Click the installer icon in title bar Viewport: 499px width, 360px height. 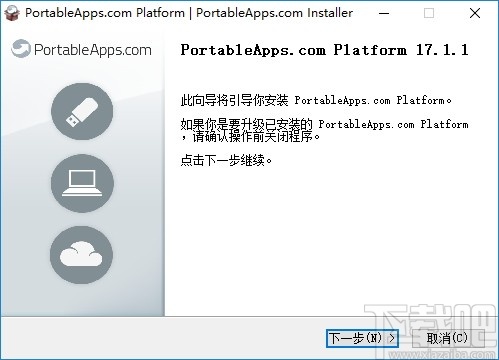click(x=12, y=13)
